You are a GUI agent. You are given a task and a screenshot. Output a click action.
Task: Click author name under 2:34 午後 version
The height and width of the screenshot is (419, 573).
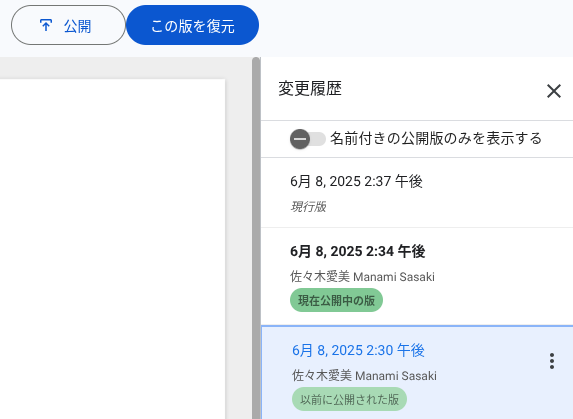click(x=363, y=277)
